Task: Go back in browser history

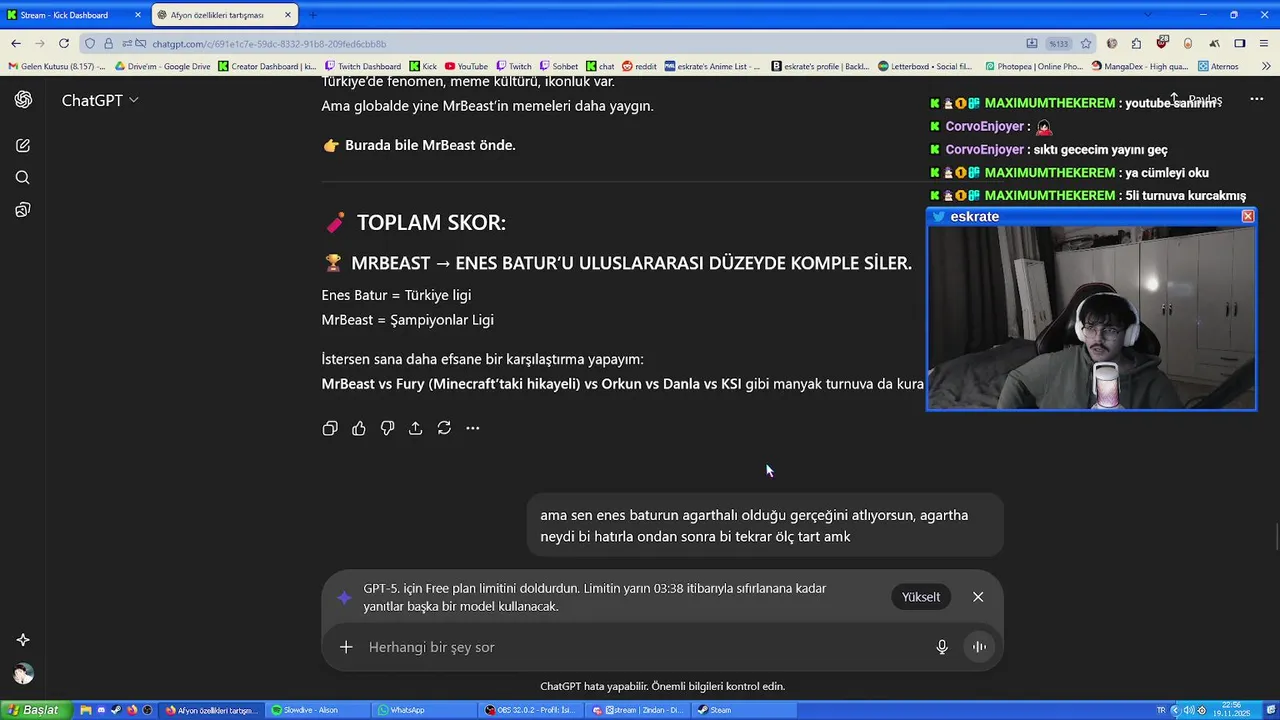Action: pyautogui.click(x=16, y=43)
